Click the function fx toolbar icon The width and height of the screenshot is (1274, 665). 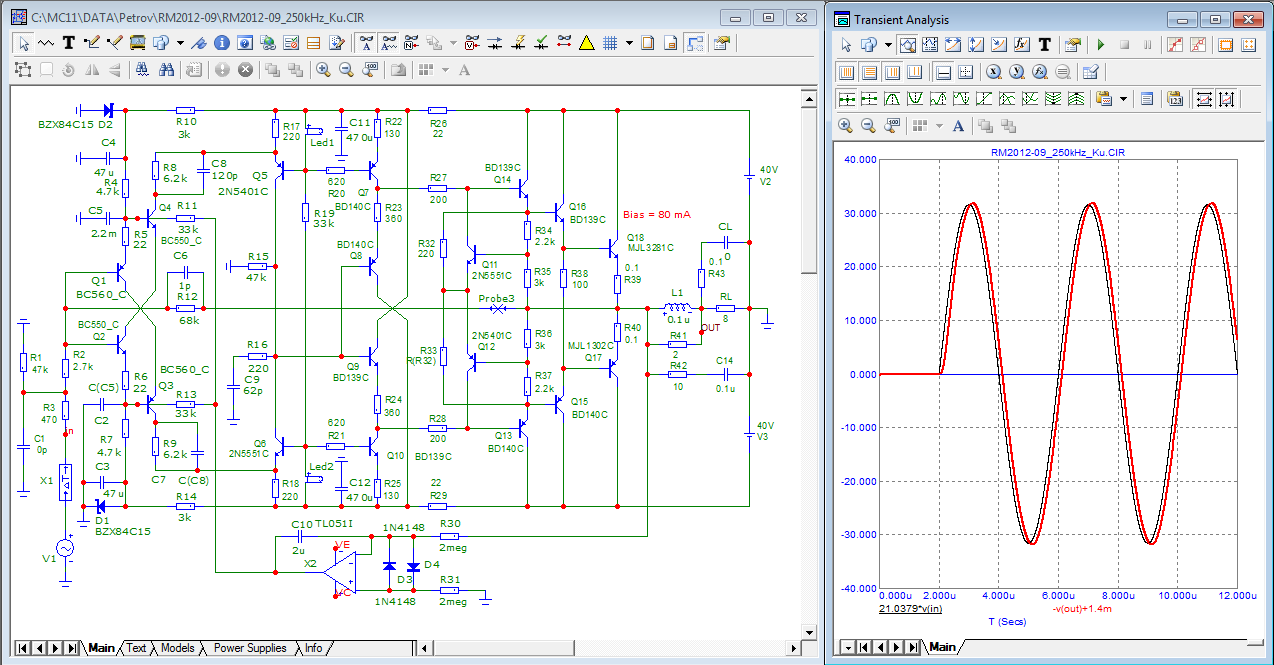coord(1022,45)
